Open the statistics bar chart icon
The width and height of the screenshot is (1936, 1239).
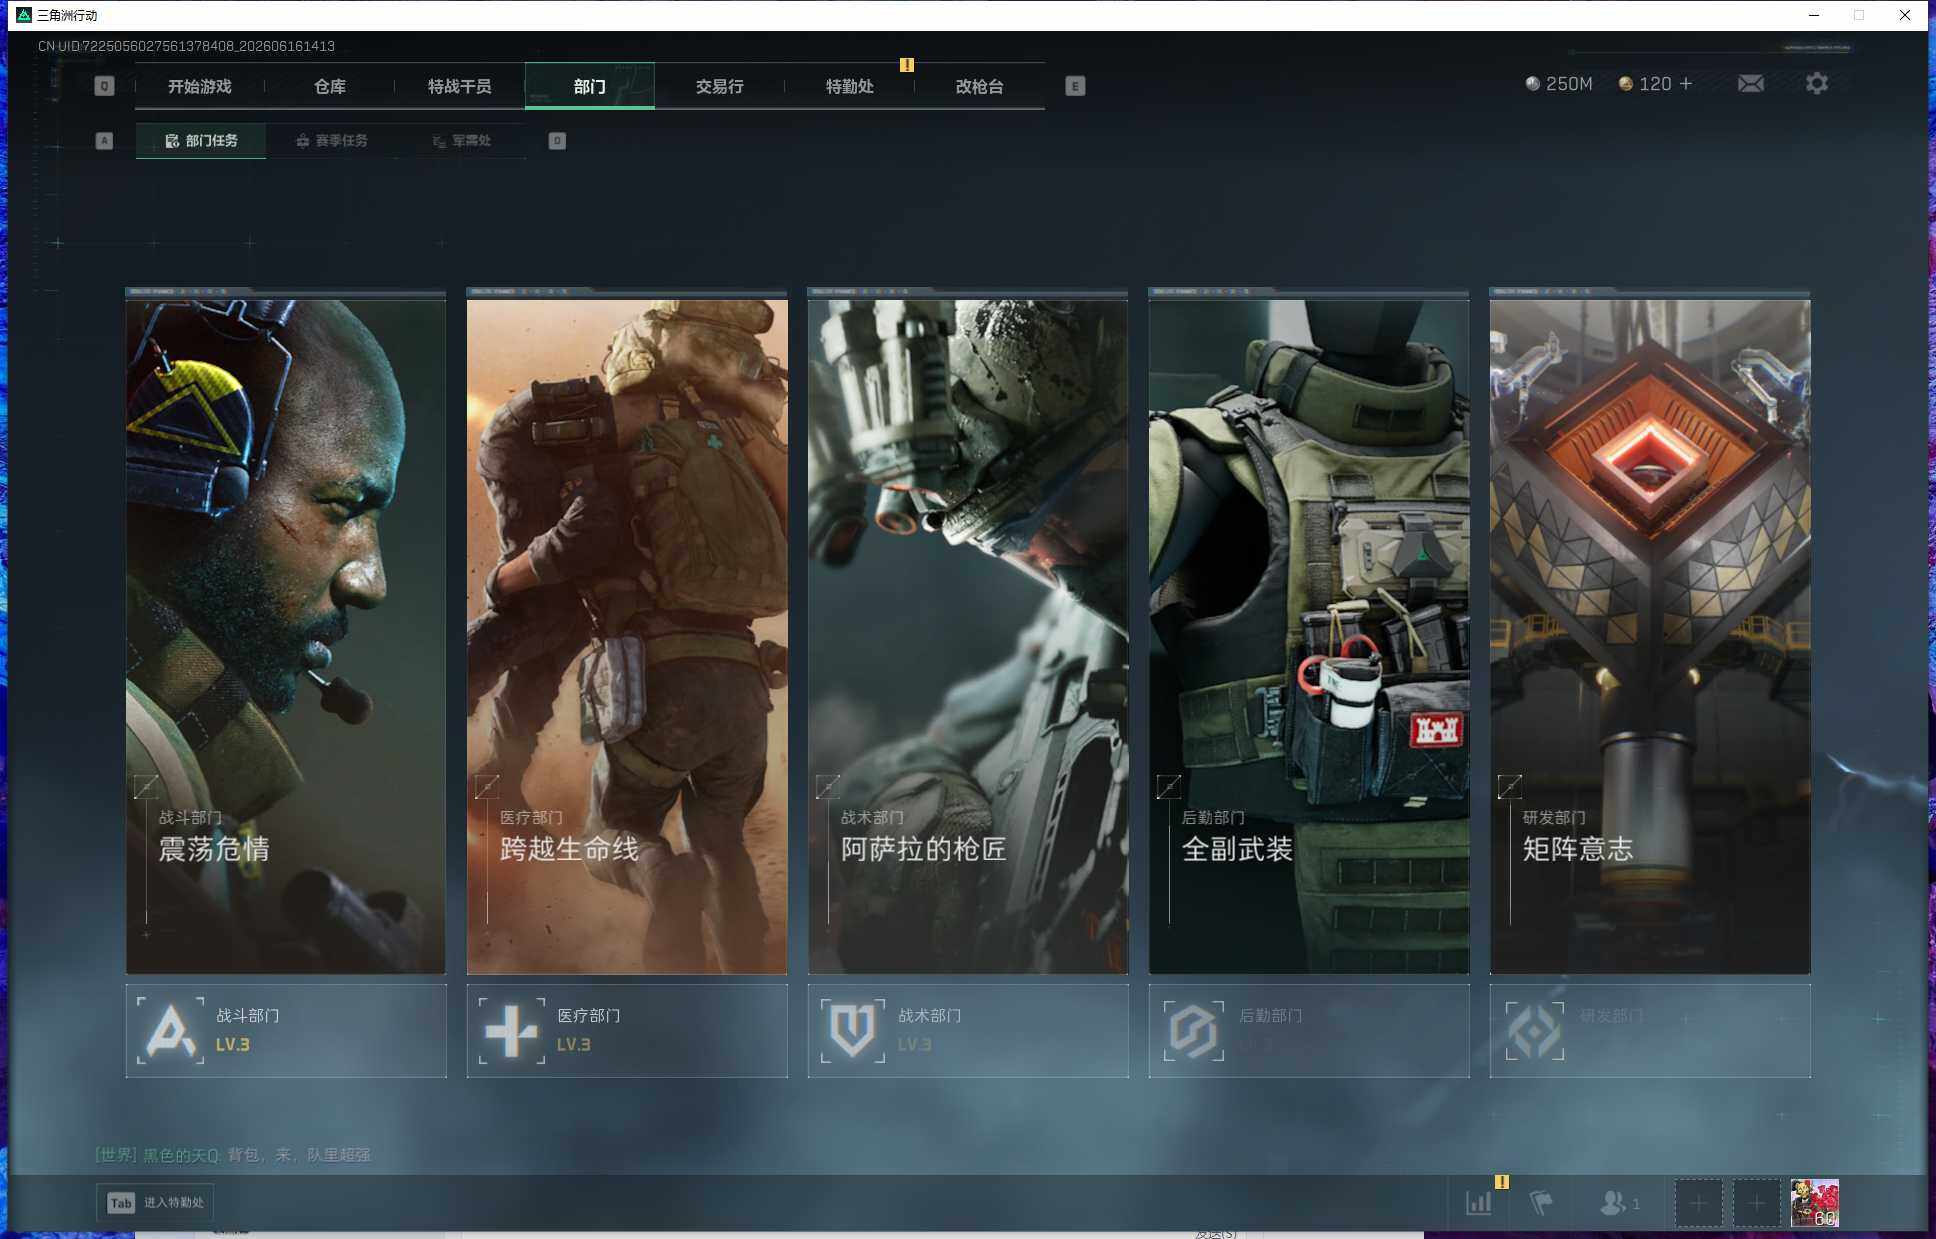[1479, 1203]
